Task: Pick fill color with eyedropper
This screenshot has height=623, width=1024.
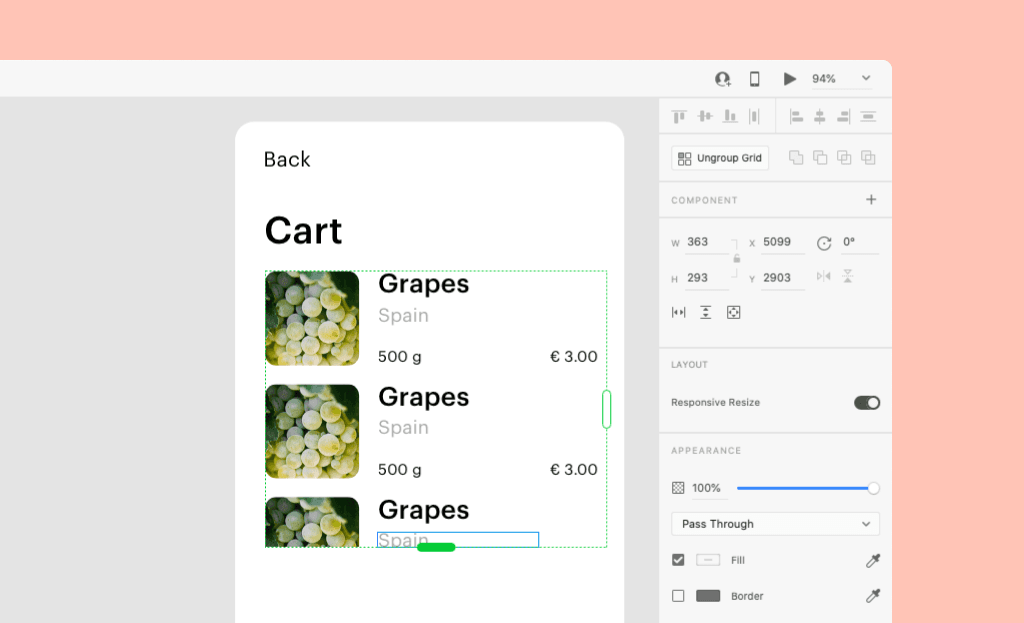Action: 873,561
